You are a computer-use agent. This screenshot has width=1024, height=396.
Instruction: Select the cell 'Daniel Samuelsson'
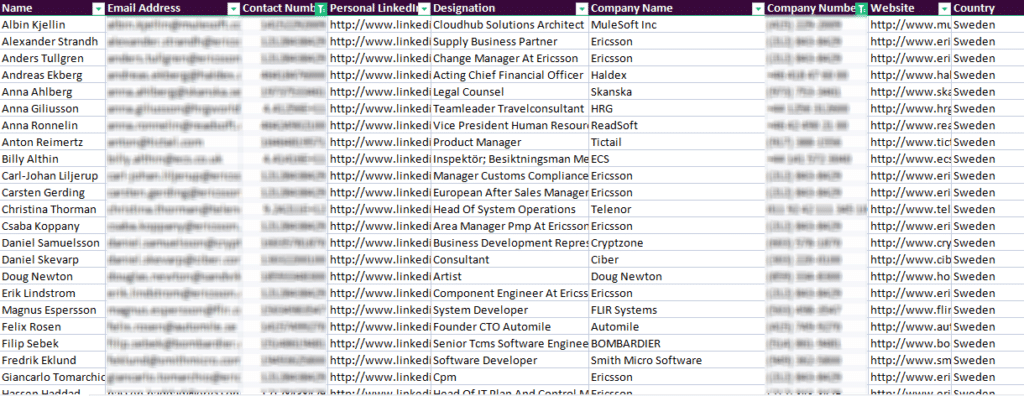(x=52, y=243)
